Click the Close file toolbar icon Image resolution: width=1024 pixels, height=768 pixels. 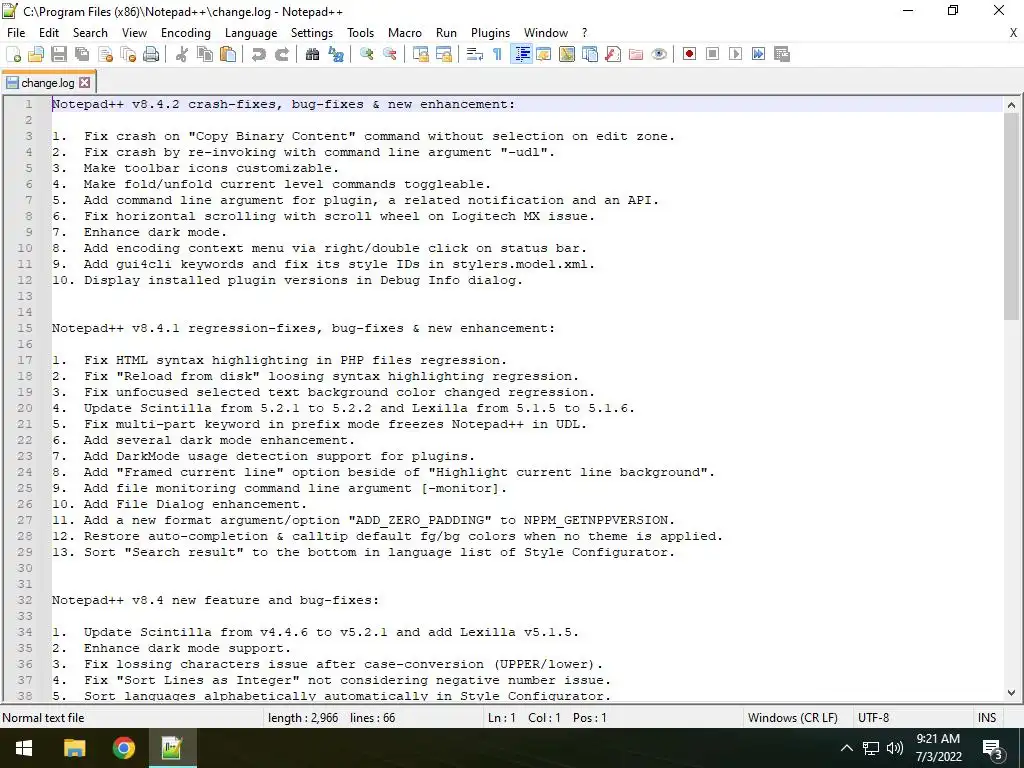pyautogui.click(x=105, y=54)
